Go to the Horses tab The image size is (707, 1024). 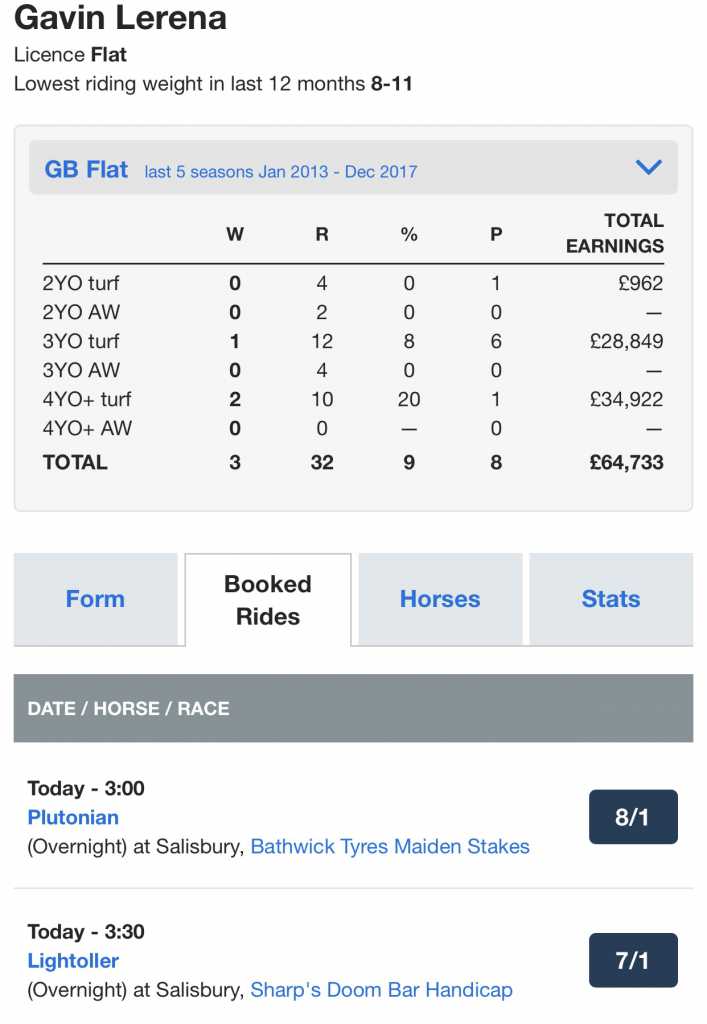click(x=440, y=599)
